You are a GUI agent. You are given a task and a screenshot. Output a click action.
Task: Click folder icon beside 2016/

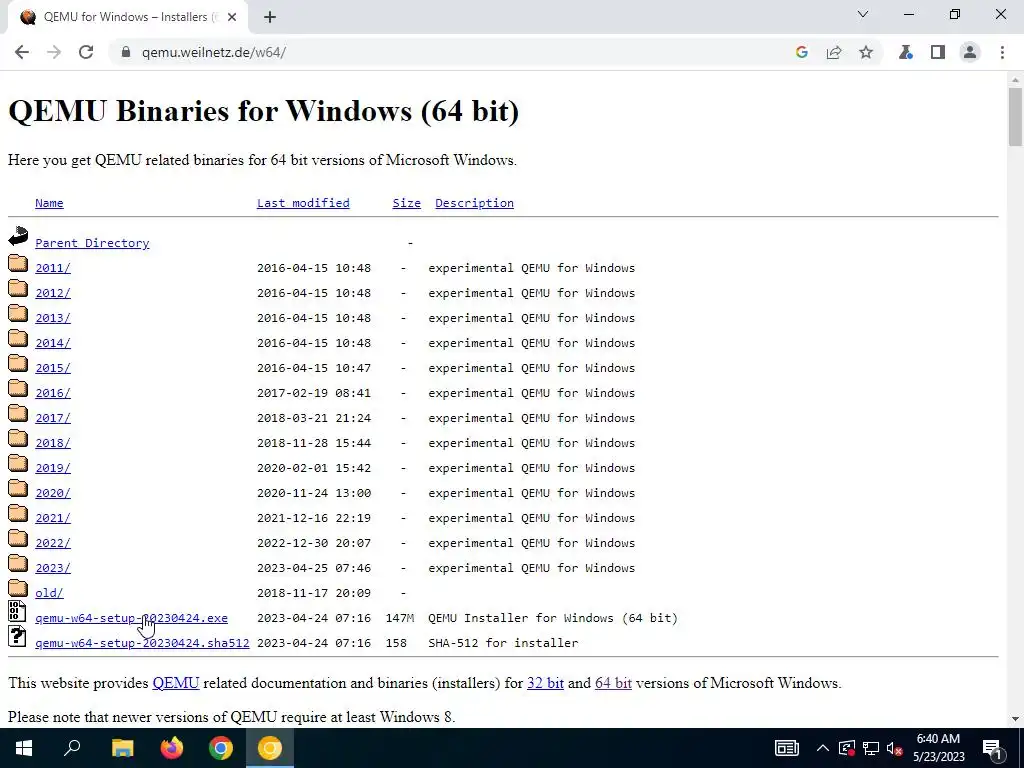(18, 389)
